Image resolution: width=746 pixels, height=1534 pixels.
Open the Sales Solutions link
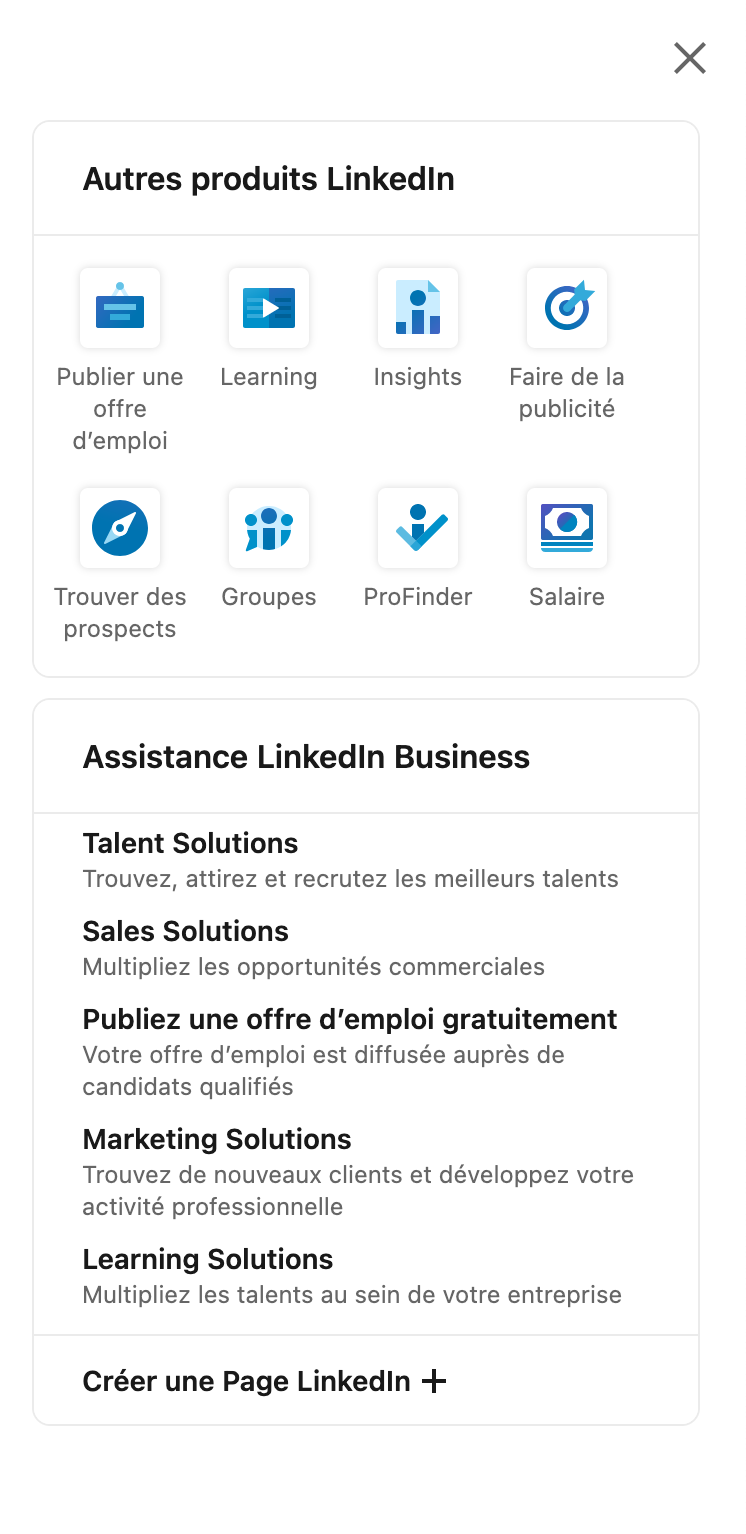coord(185,931)
